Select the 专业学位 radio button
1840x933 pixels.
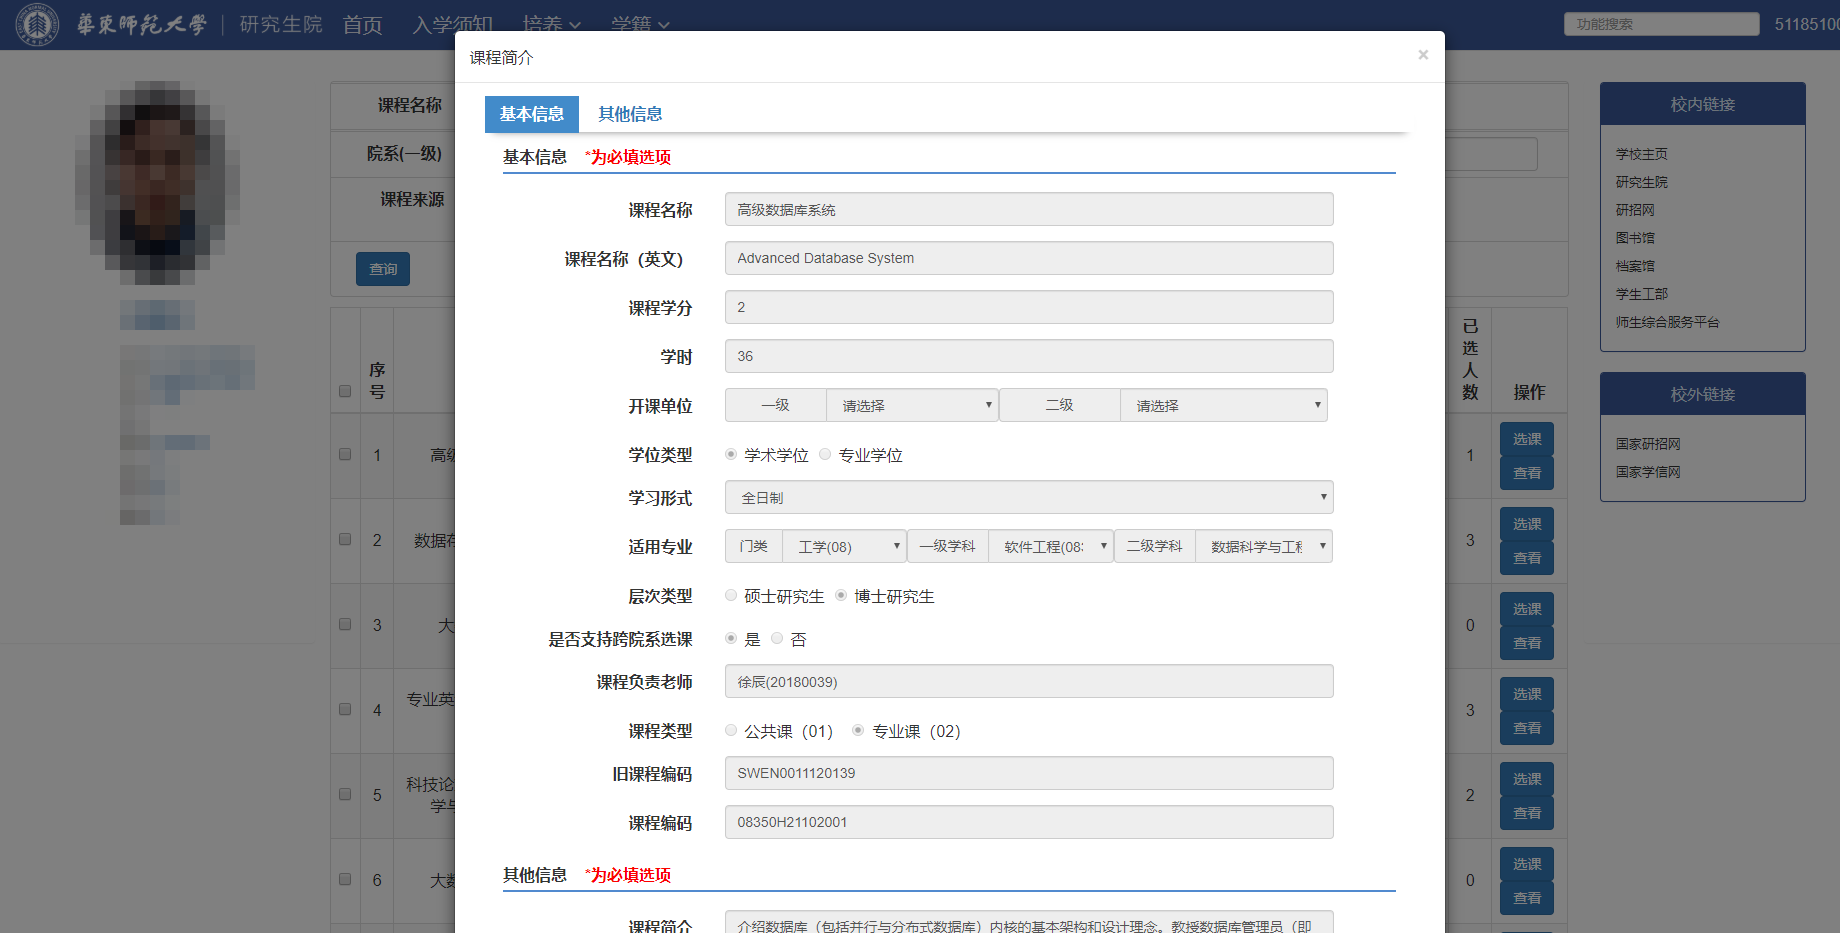click(x=825, y=455)
